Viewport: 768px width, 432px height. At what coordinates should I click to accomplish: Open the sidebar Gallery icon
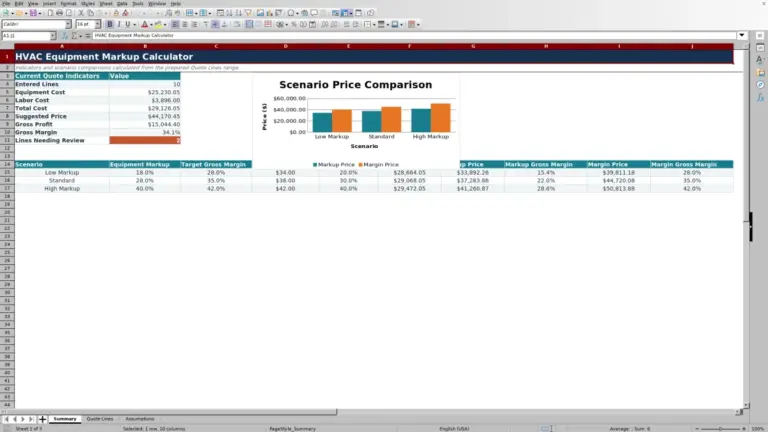point(760,72)
